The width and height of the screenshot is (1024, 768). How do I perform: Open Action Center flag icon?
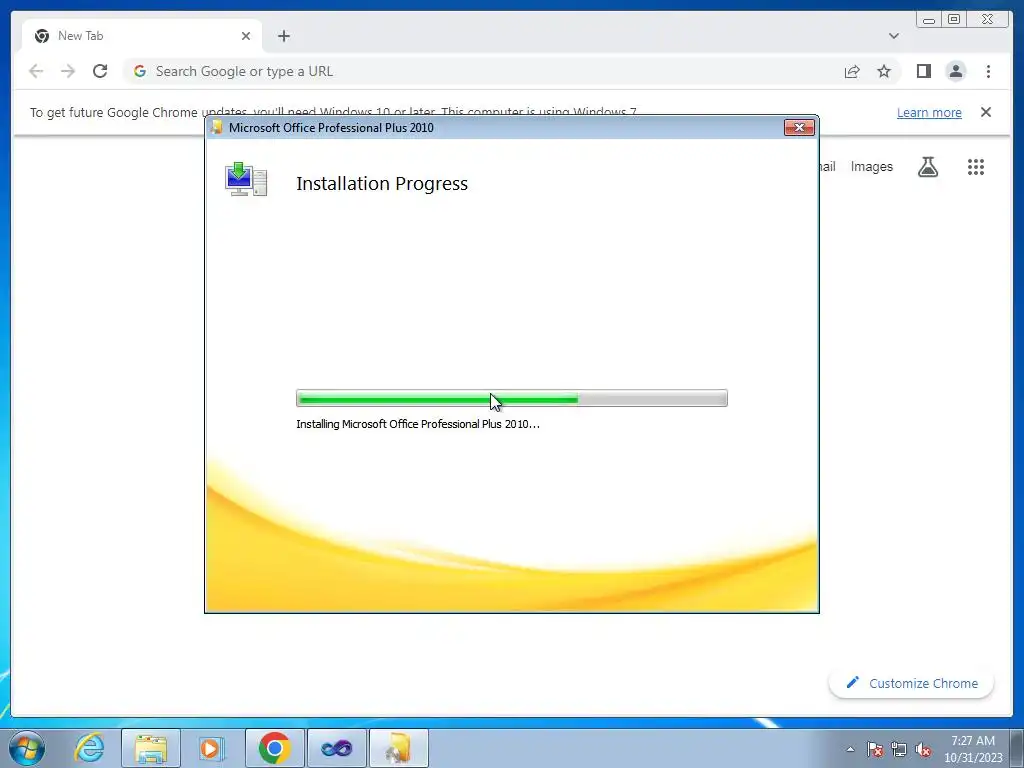[x=875, y=749]
